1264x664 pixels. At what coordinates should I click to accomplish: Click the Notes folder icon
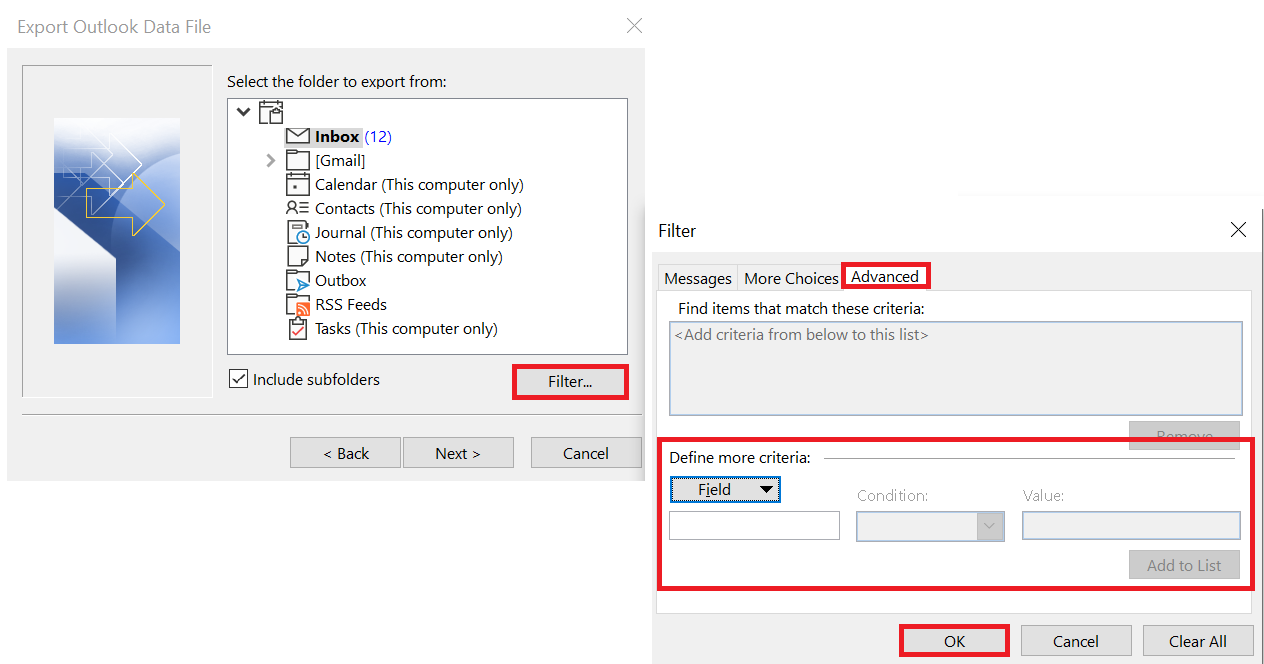coord(297,256)
